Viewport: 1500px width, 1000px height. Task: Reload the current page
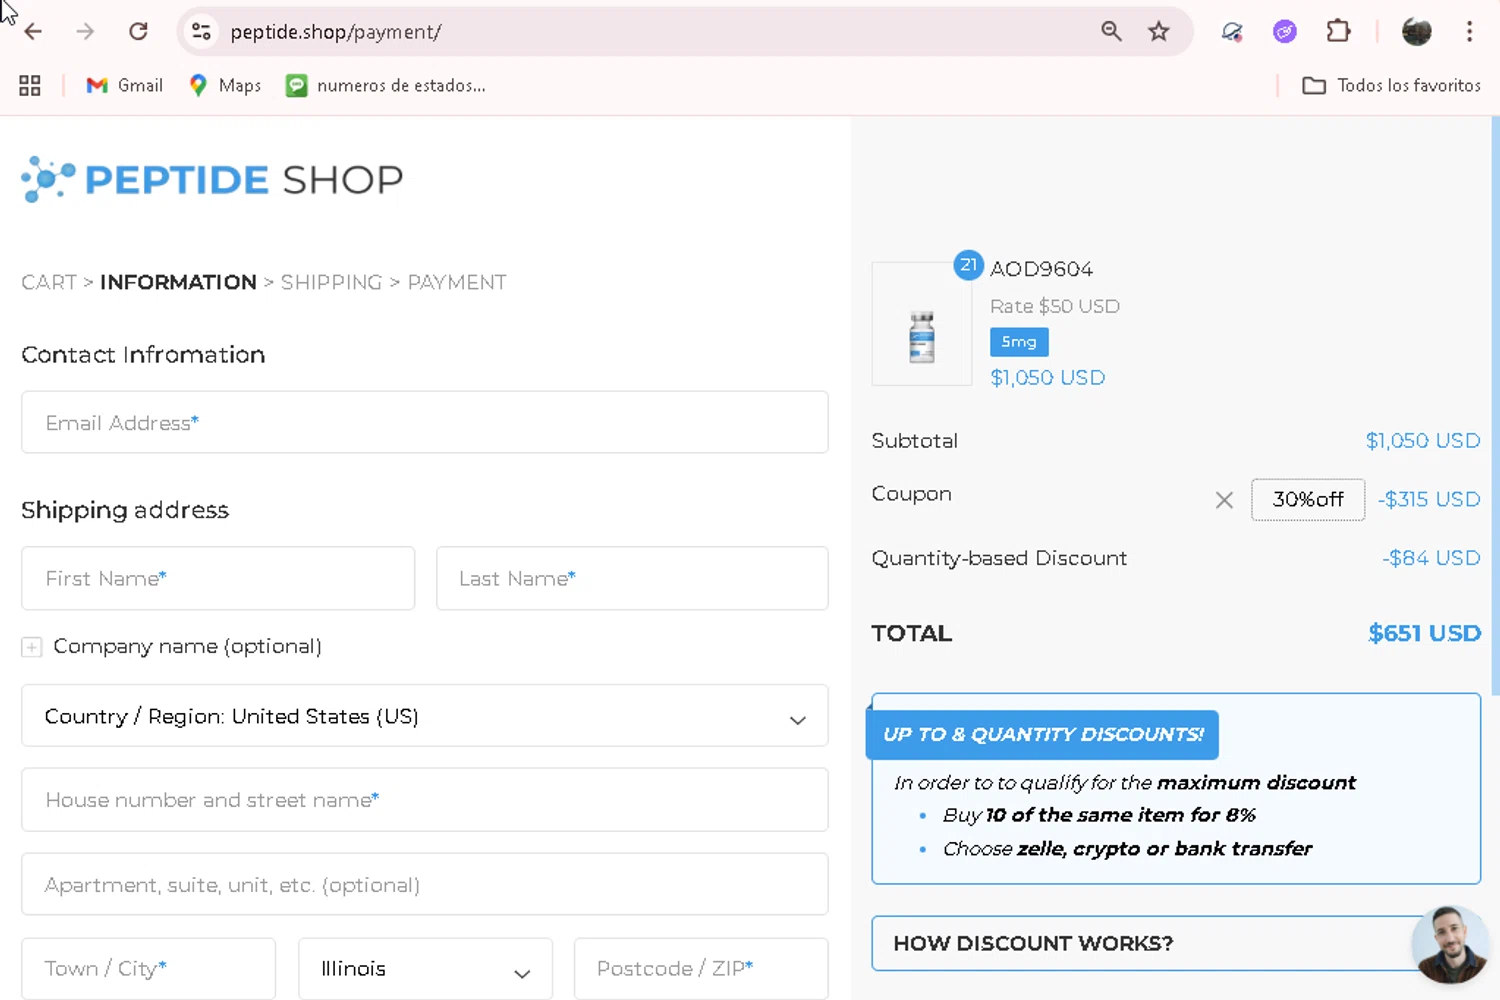[138, 32]
